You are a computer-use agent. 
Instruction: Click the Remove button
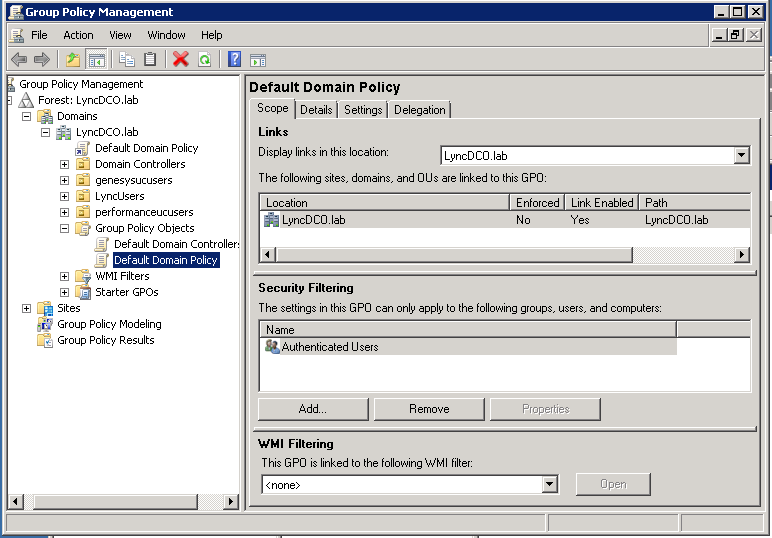(x=429, y=409)
